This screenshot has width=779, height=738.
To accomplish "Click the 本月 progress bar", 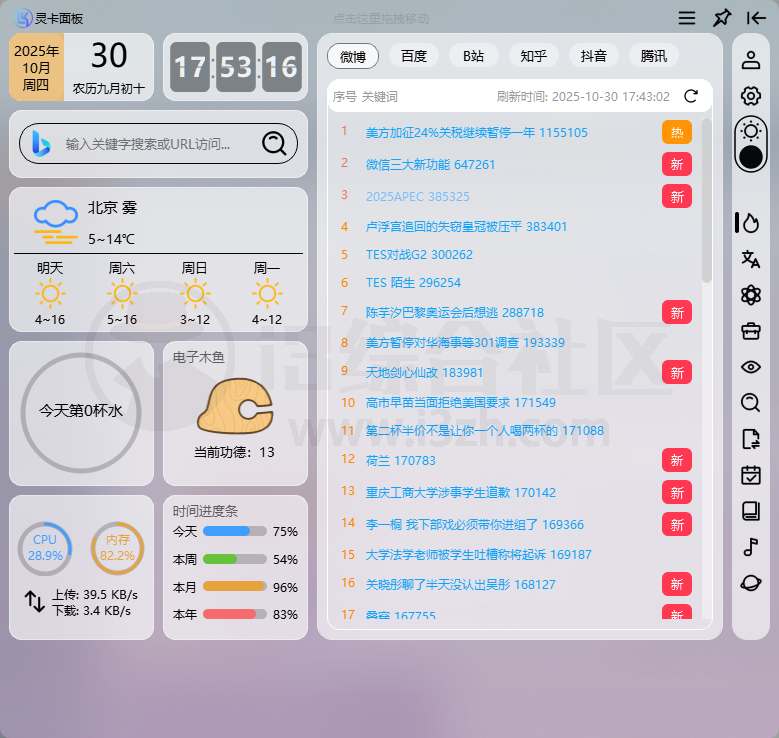I will click(234, 587).
